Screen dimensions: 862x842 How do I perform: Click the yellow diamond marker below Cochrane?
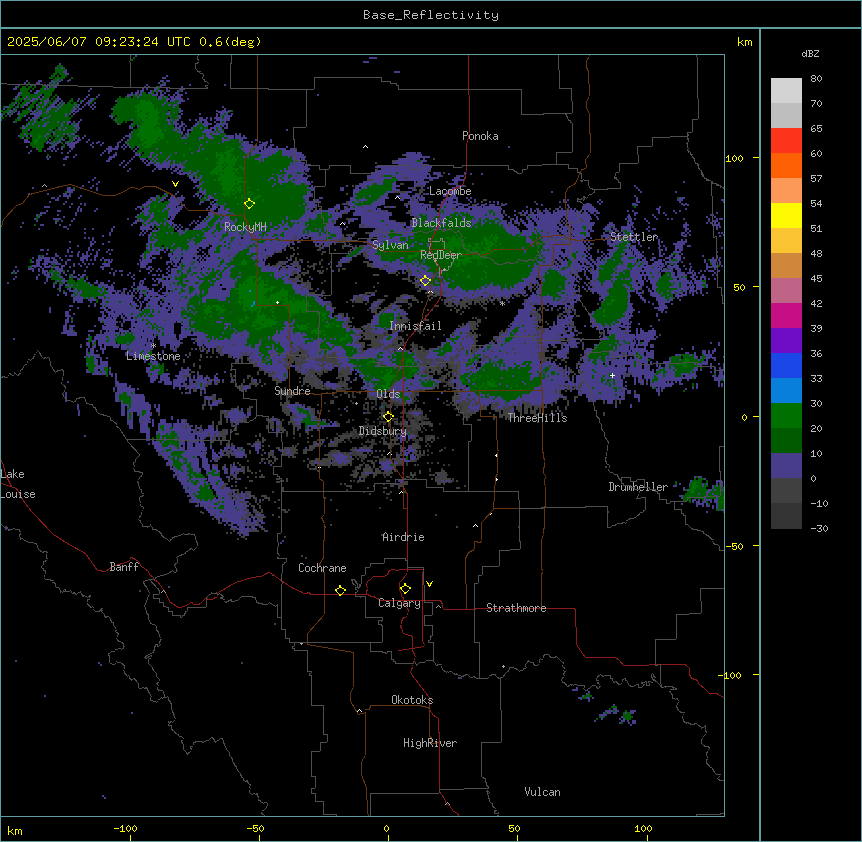point(341,590)
